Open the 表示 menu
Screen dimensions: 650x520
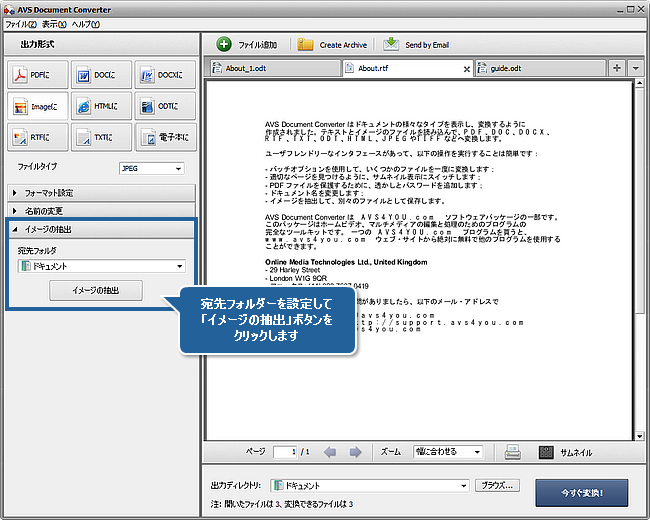click(x=54, y=24)
